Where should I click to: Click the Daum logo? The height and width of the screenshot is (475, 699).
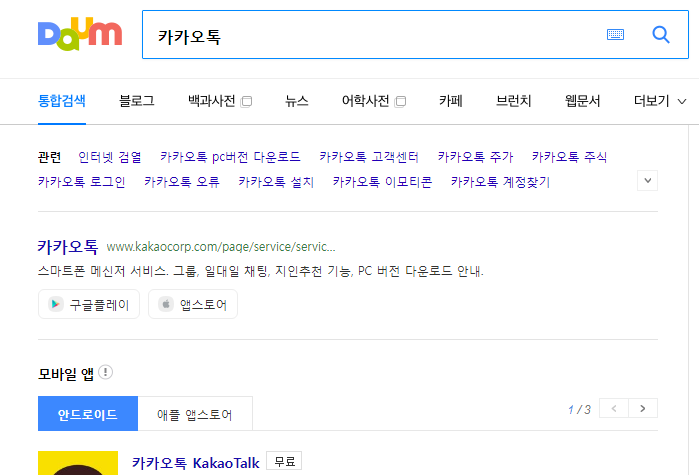click(80, 34)
